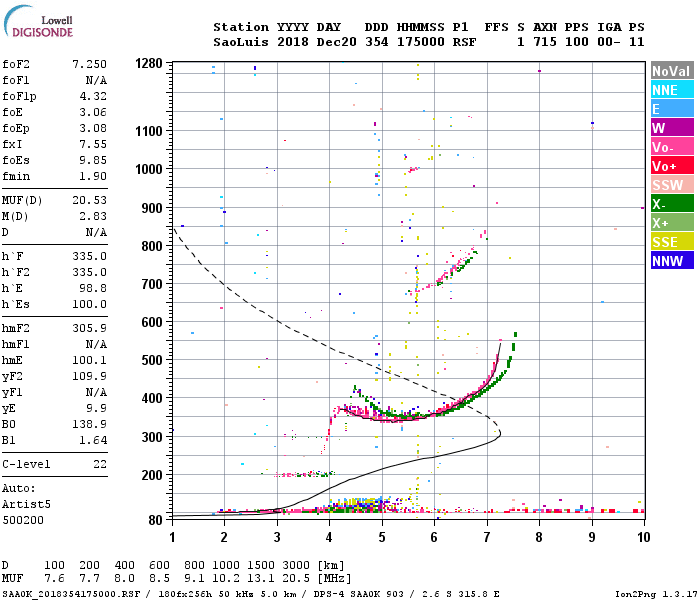Click the RSF P1 header value
Viewport: 700px width, 600px height.
coord(464,42)
